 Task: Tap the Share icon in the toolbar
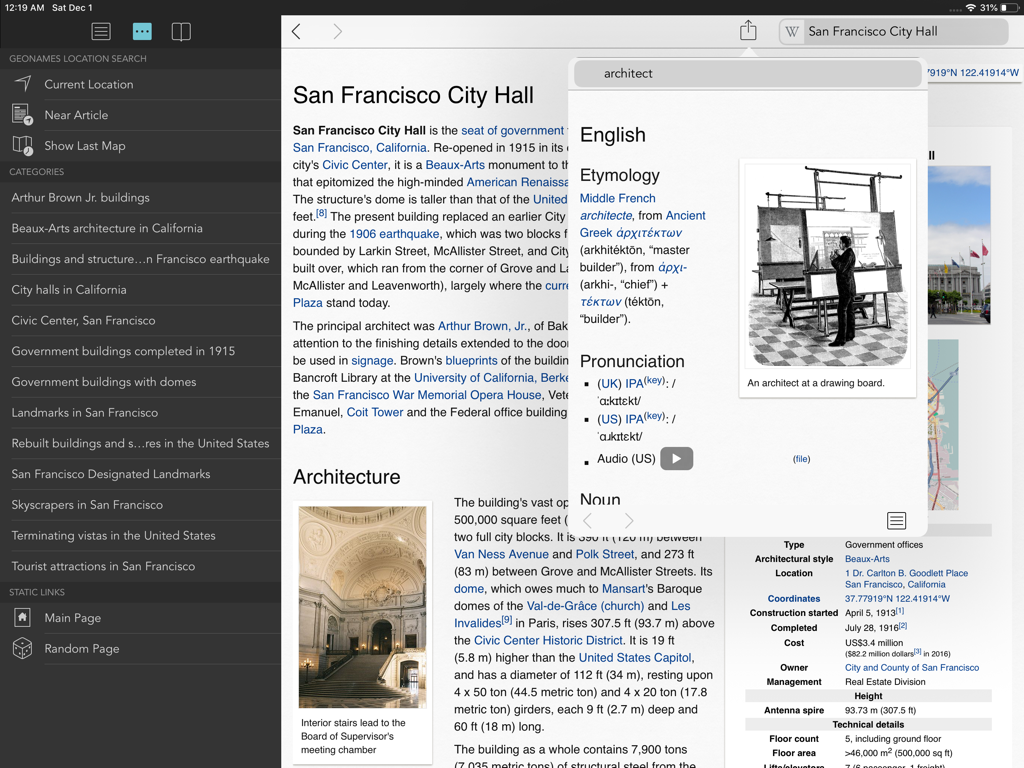[747, 31]
